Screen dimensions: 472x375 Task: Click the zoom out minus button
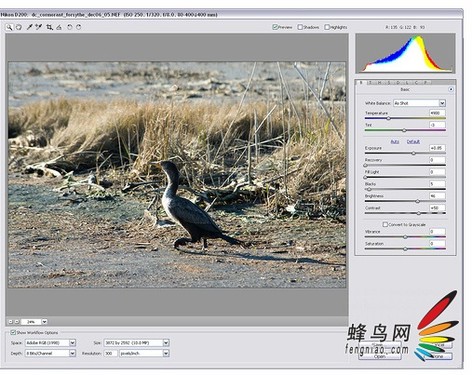point(10,322)
